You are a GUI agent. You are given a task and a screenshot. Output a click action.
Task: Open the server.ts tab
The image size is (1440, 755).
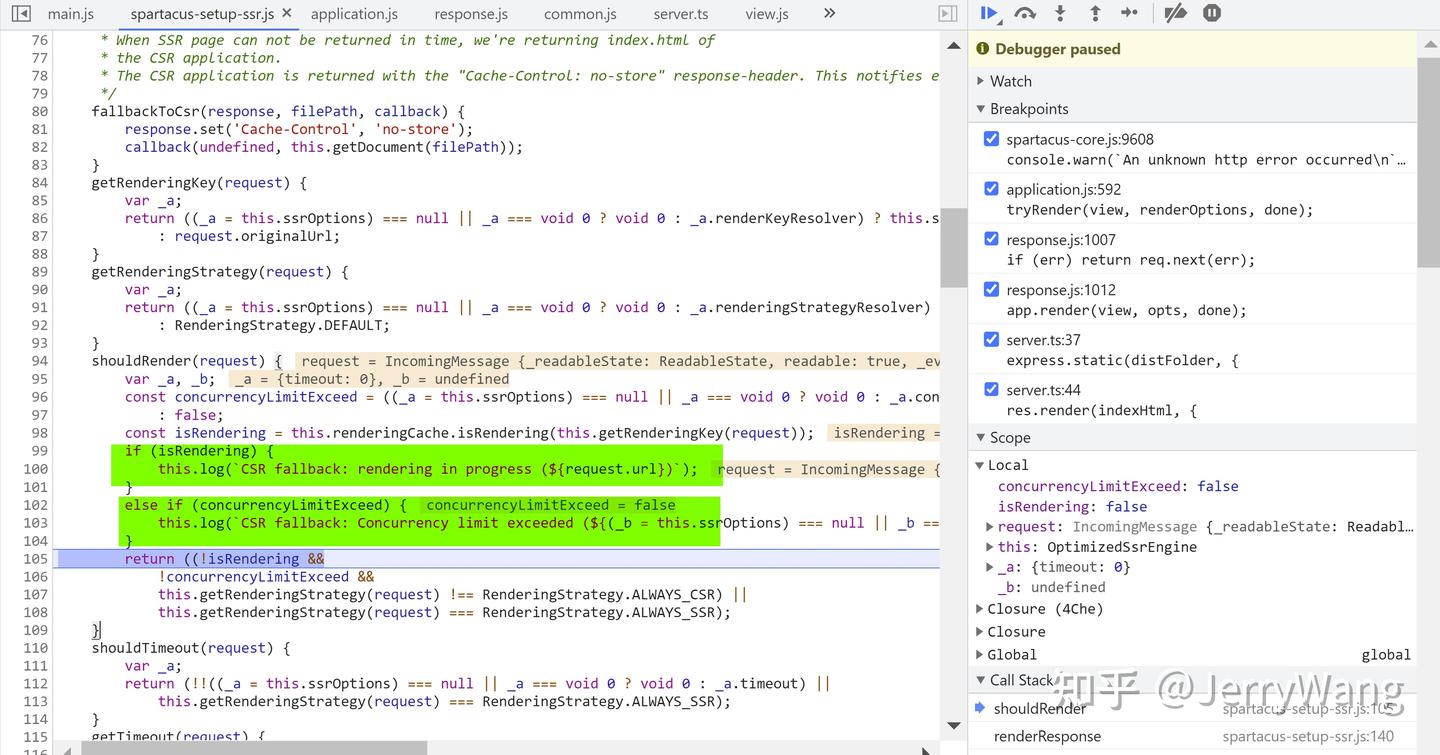681,14
